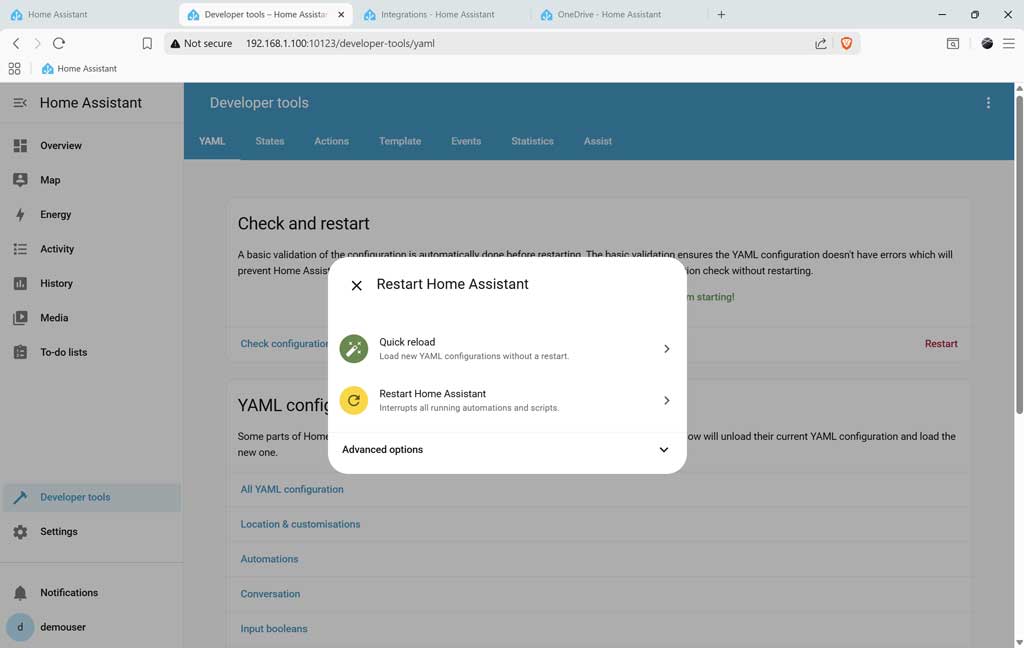Open the browser profile circle icon
The image size is (1024, 648).
[x=987, y=43]
